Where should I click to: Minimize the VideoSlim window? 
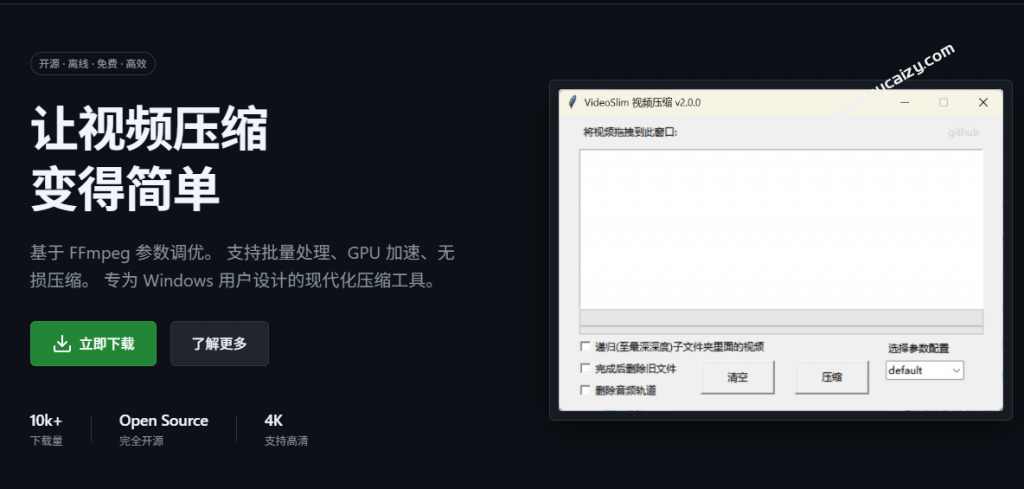(904, 103)
